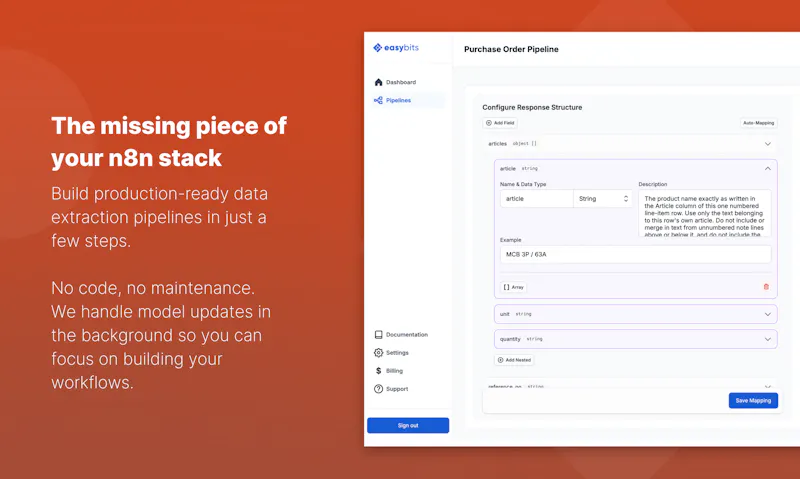Click the Name & Data Type label
800x479 pixels.
point(523,184)
